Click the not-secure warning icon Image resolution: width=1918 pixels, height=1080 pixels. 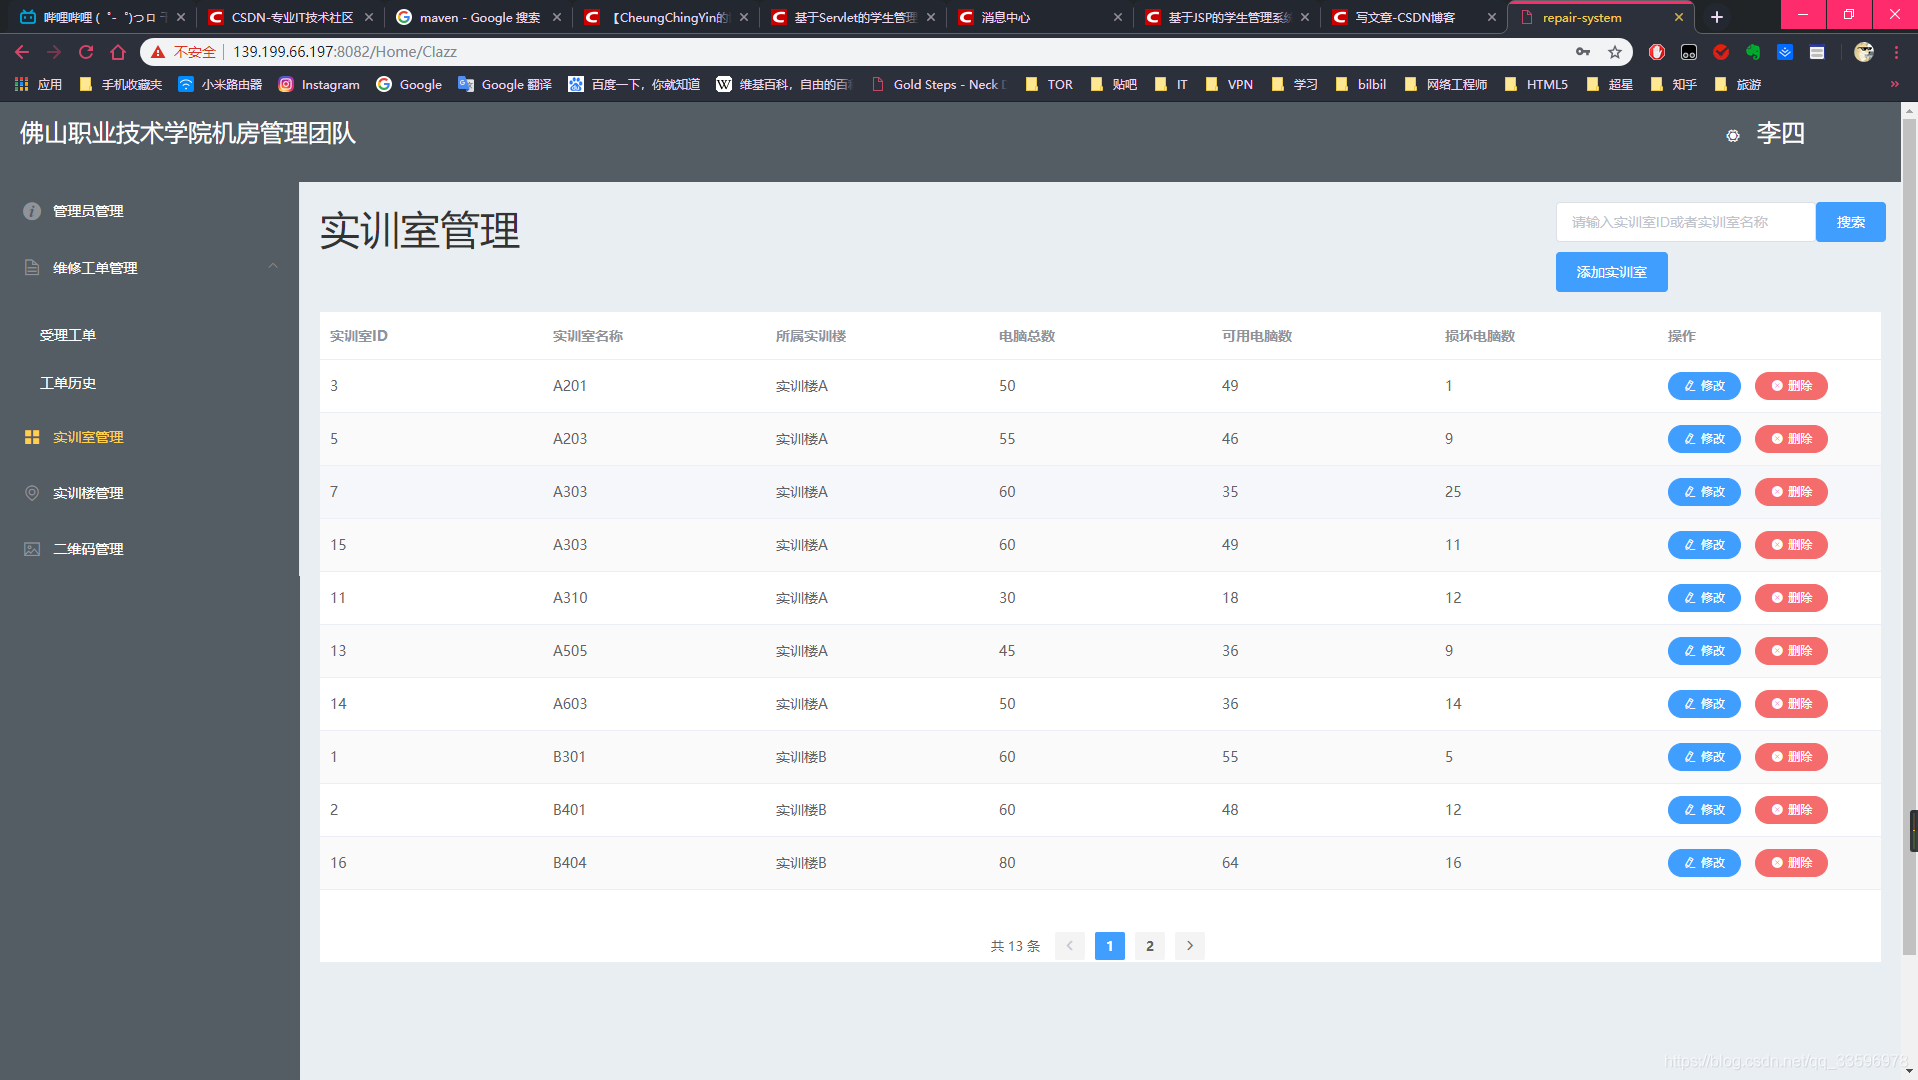point(158,52)
